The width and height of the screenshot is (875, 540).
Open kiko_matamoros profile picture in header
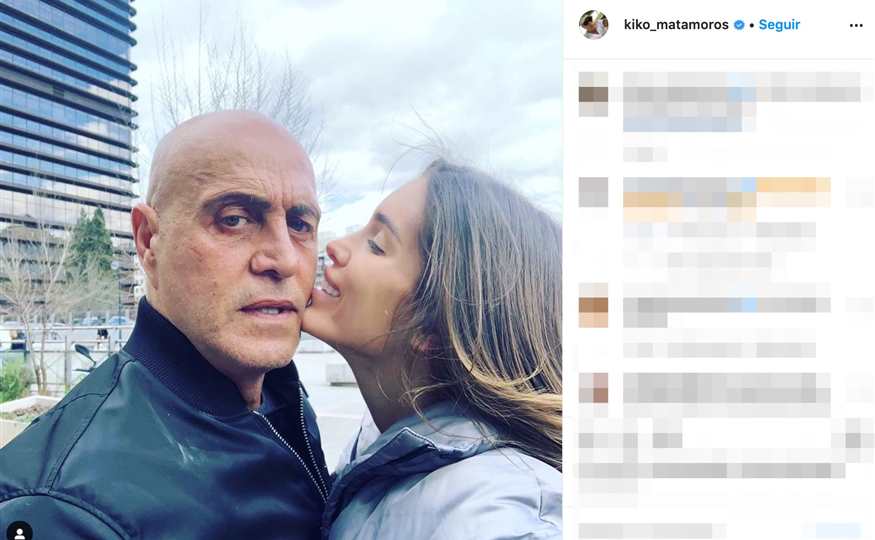pos(593,25)
